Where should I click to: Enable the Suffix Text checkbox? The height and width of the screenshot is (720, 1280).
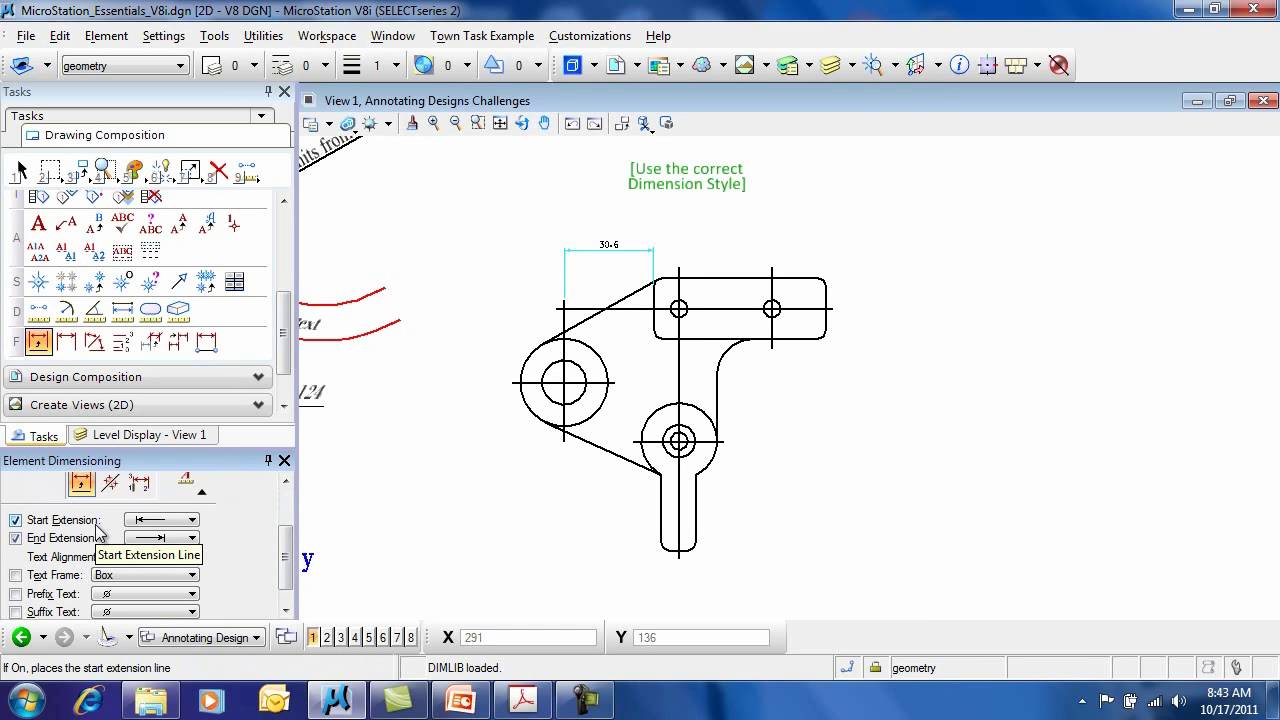[x=15, y=612]
